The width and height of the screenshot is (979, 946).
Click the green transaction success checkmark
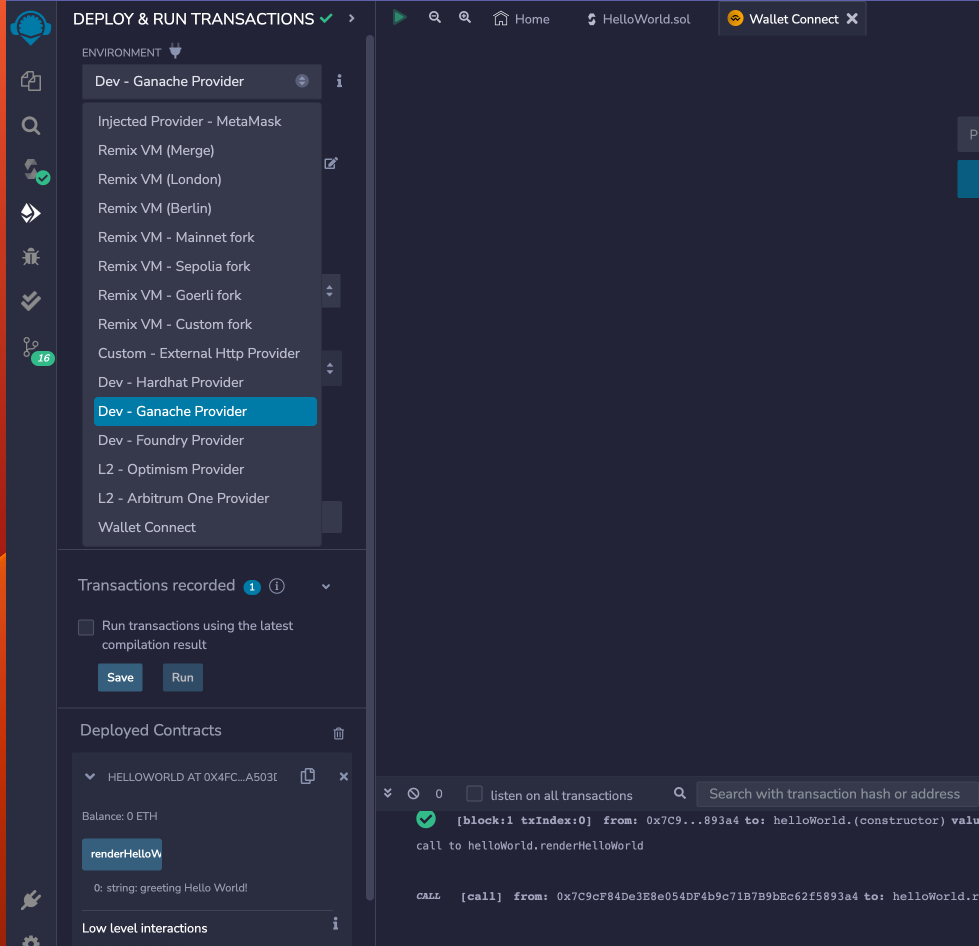tap(426, 819)
